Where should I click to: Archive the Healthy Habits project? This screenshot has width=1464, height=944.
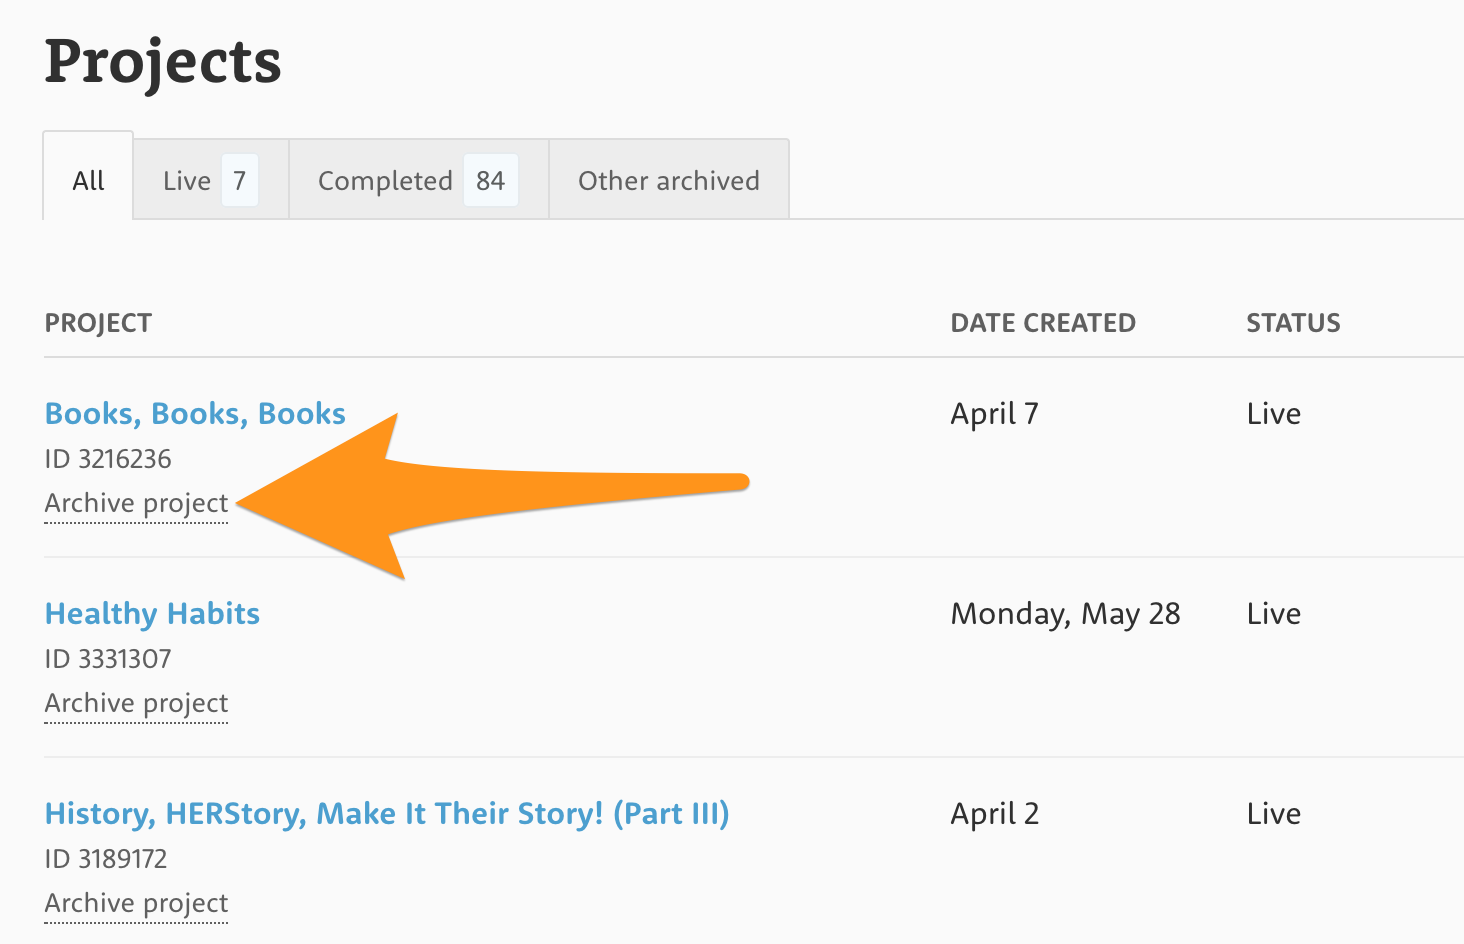tap(137, 703)
